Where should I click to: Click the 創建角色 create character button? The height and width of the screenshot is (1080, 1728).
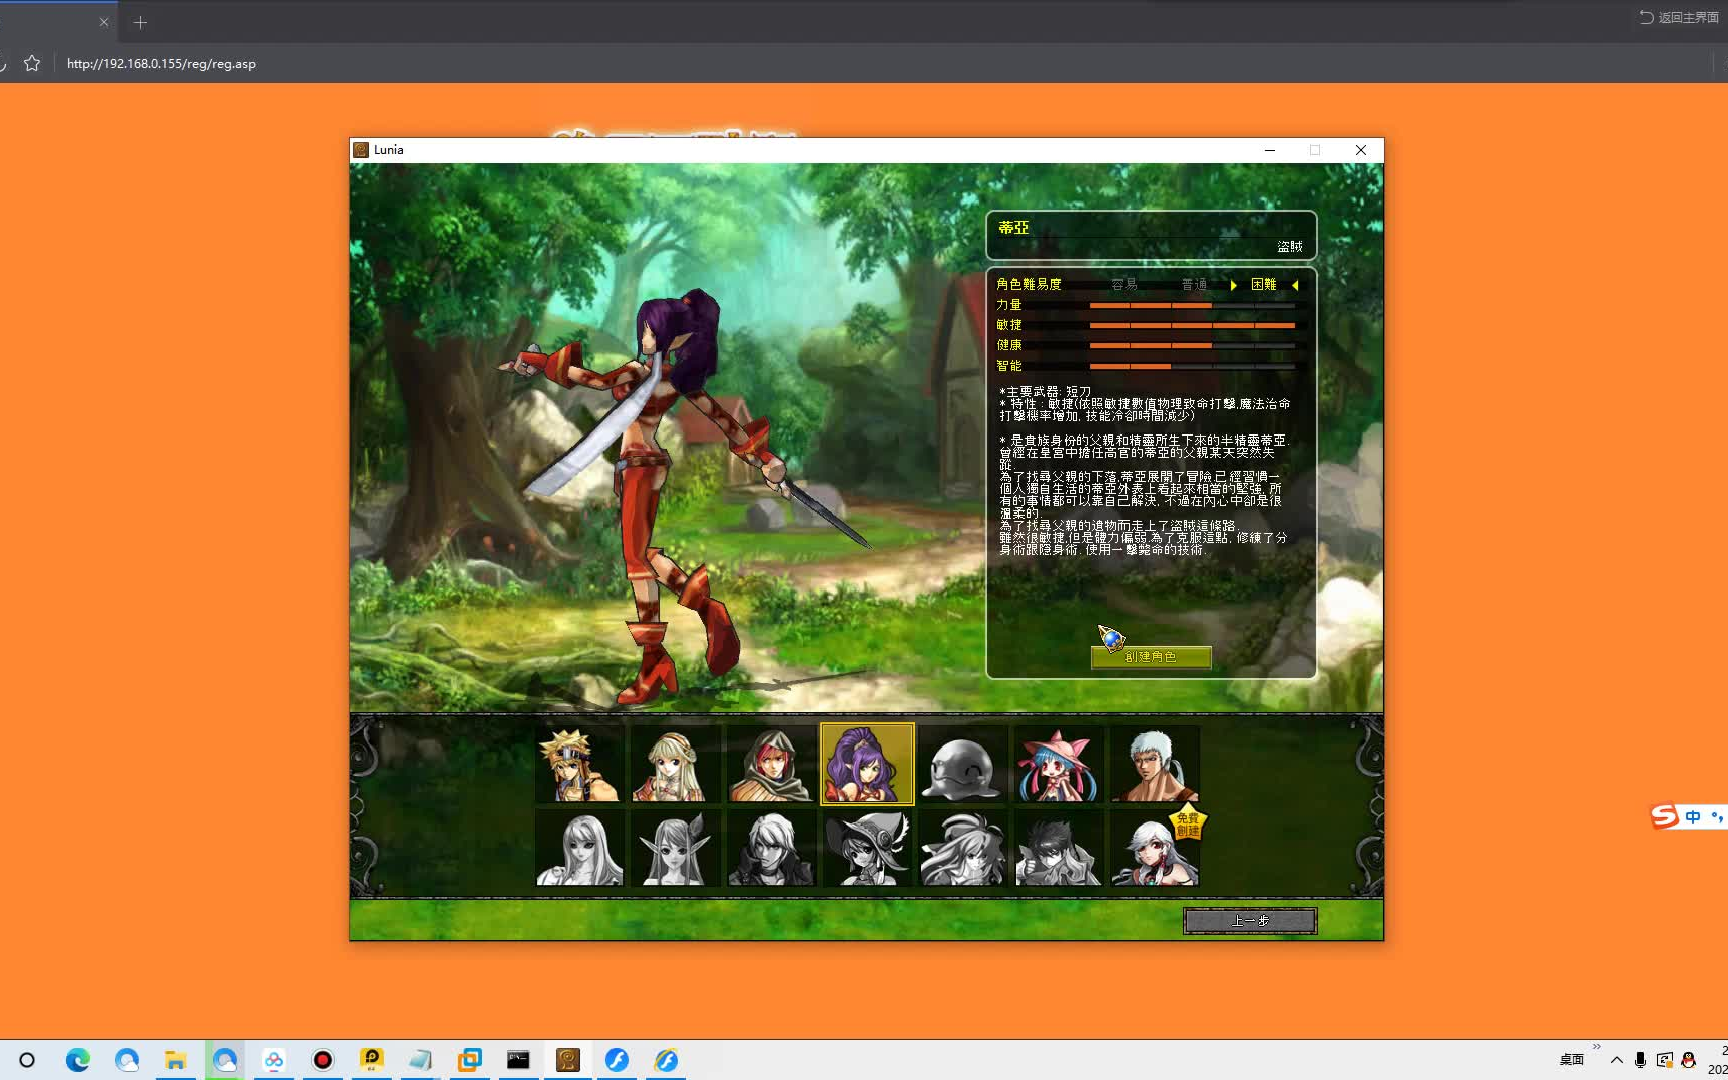pos(1151,657)
